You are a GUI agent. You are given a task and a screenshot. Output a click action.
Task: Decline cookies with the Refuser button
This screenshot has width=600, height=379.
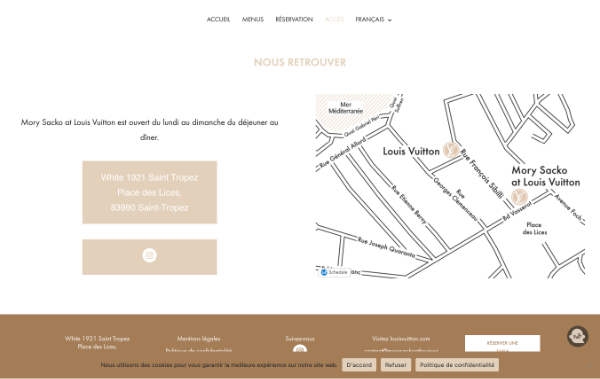tap(396, 365)
